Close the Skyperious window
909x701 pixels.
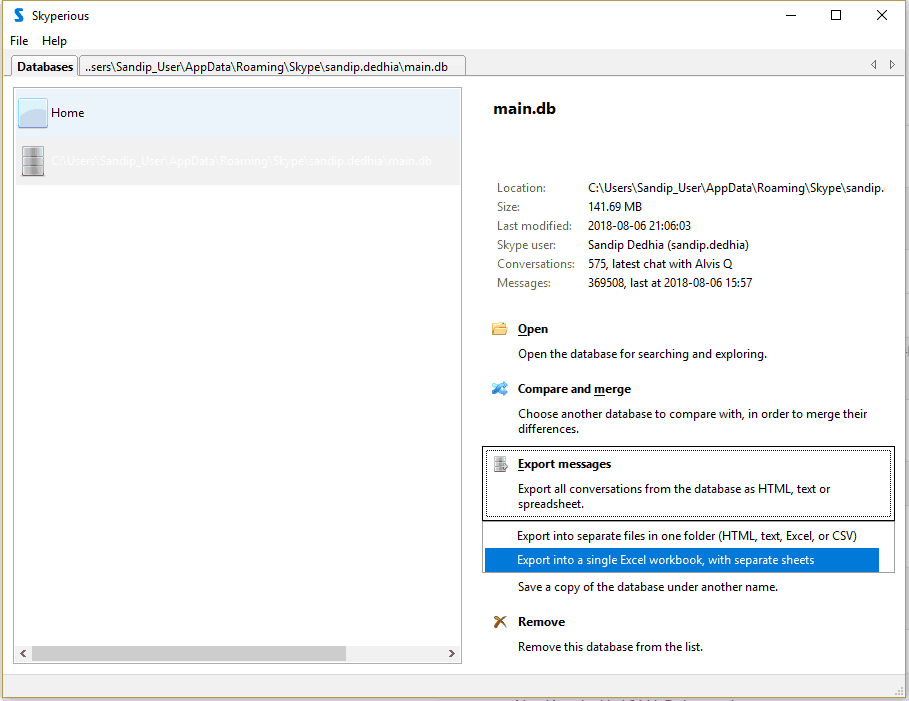point(882,15)
